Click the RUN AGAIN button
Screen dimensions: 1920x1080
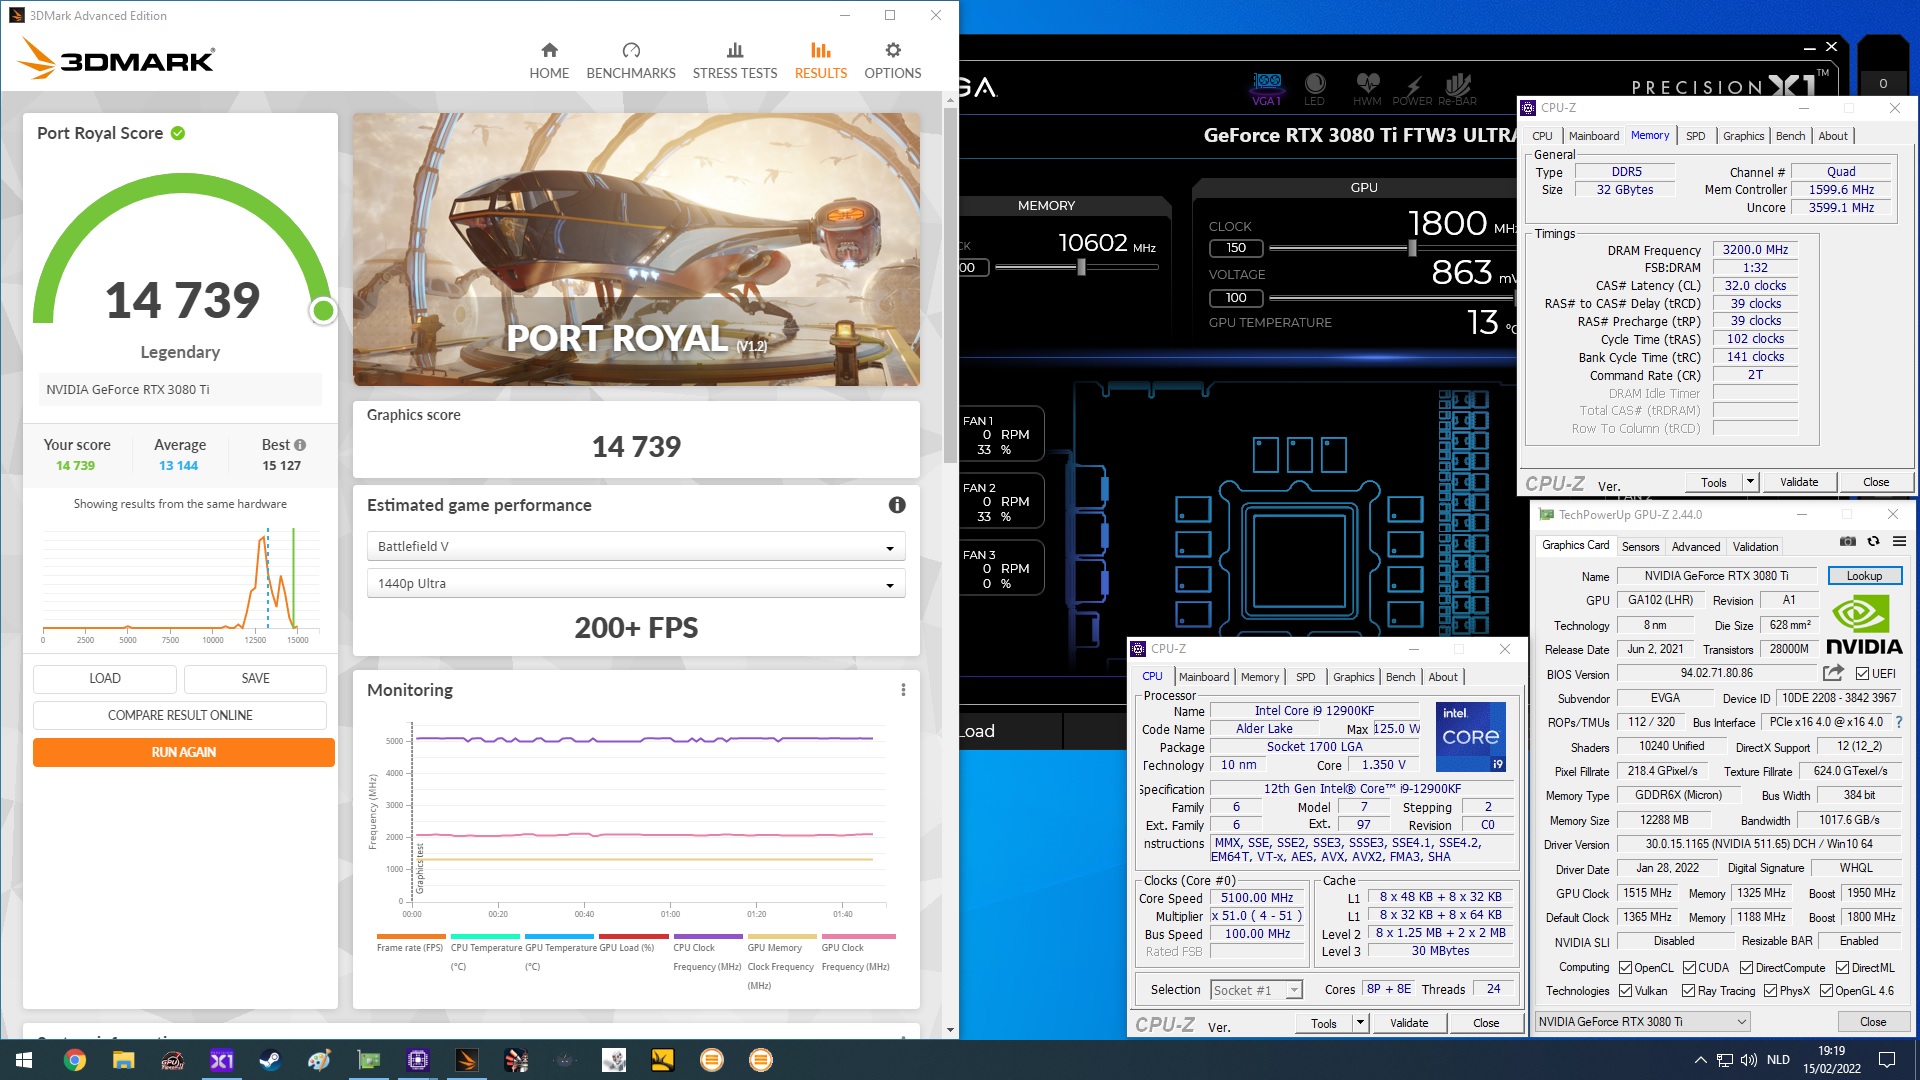pyautogui.click(x=184, y=752)
